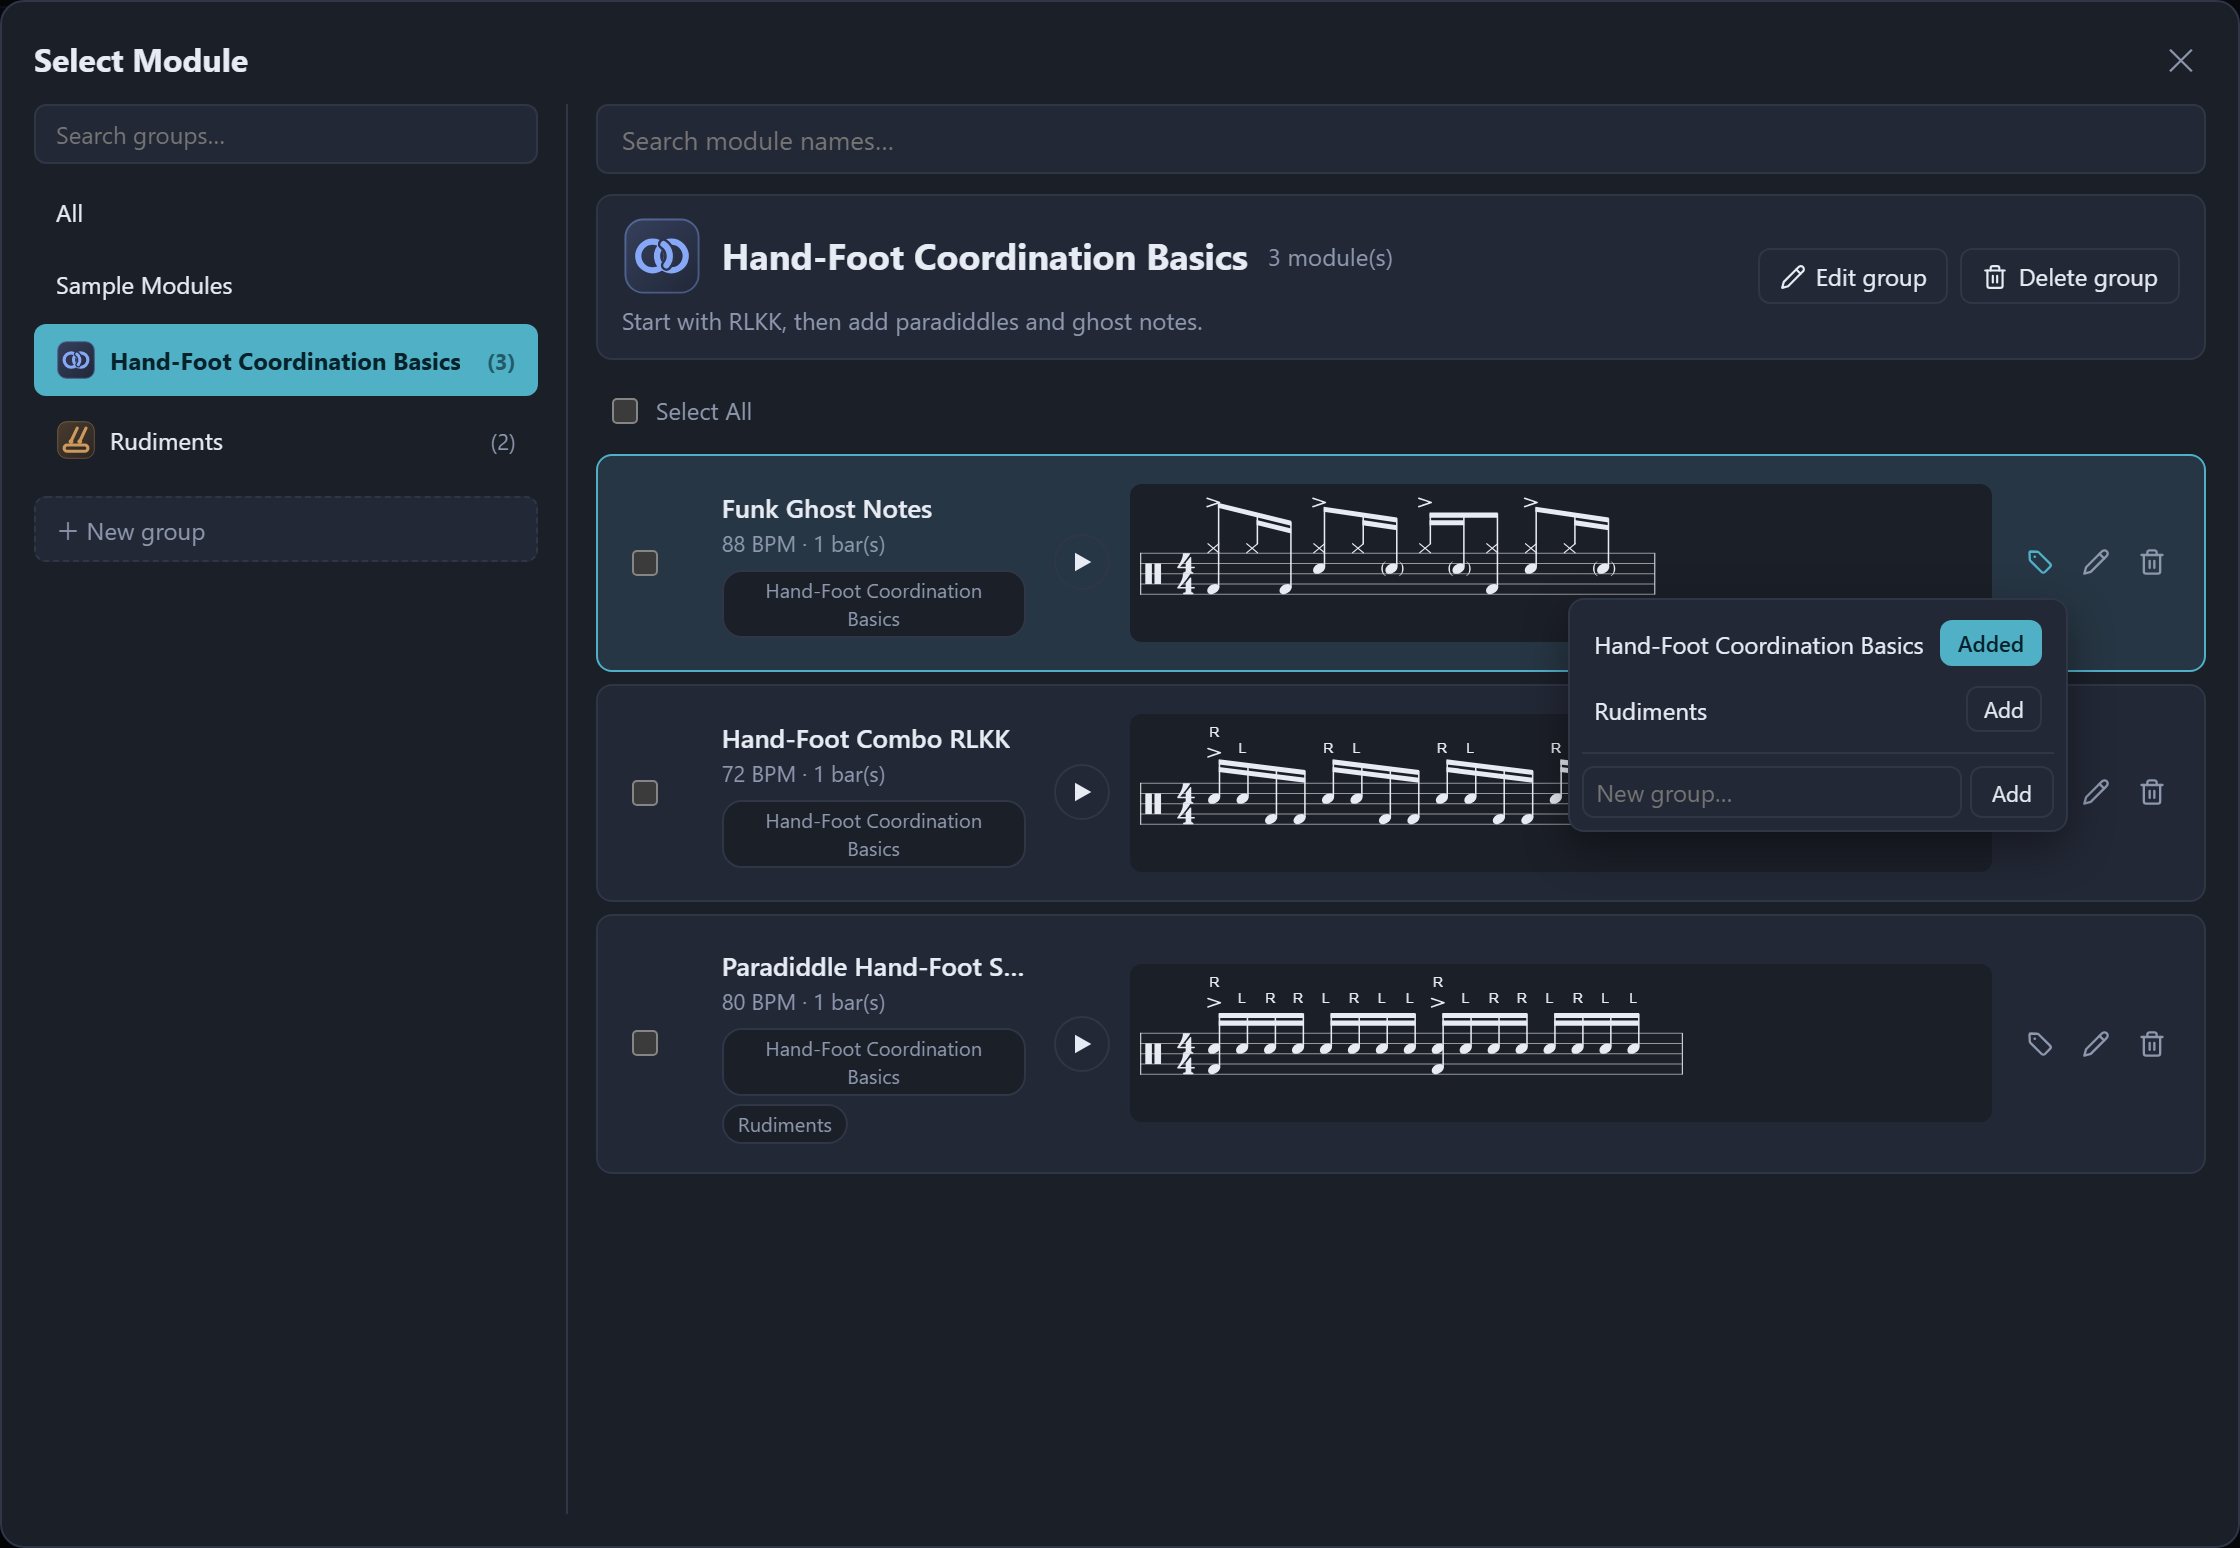Screen dimensions: 2240x1548
Task: Toggle the Select All checkbox
Action: click(x=625, y=411)
